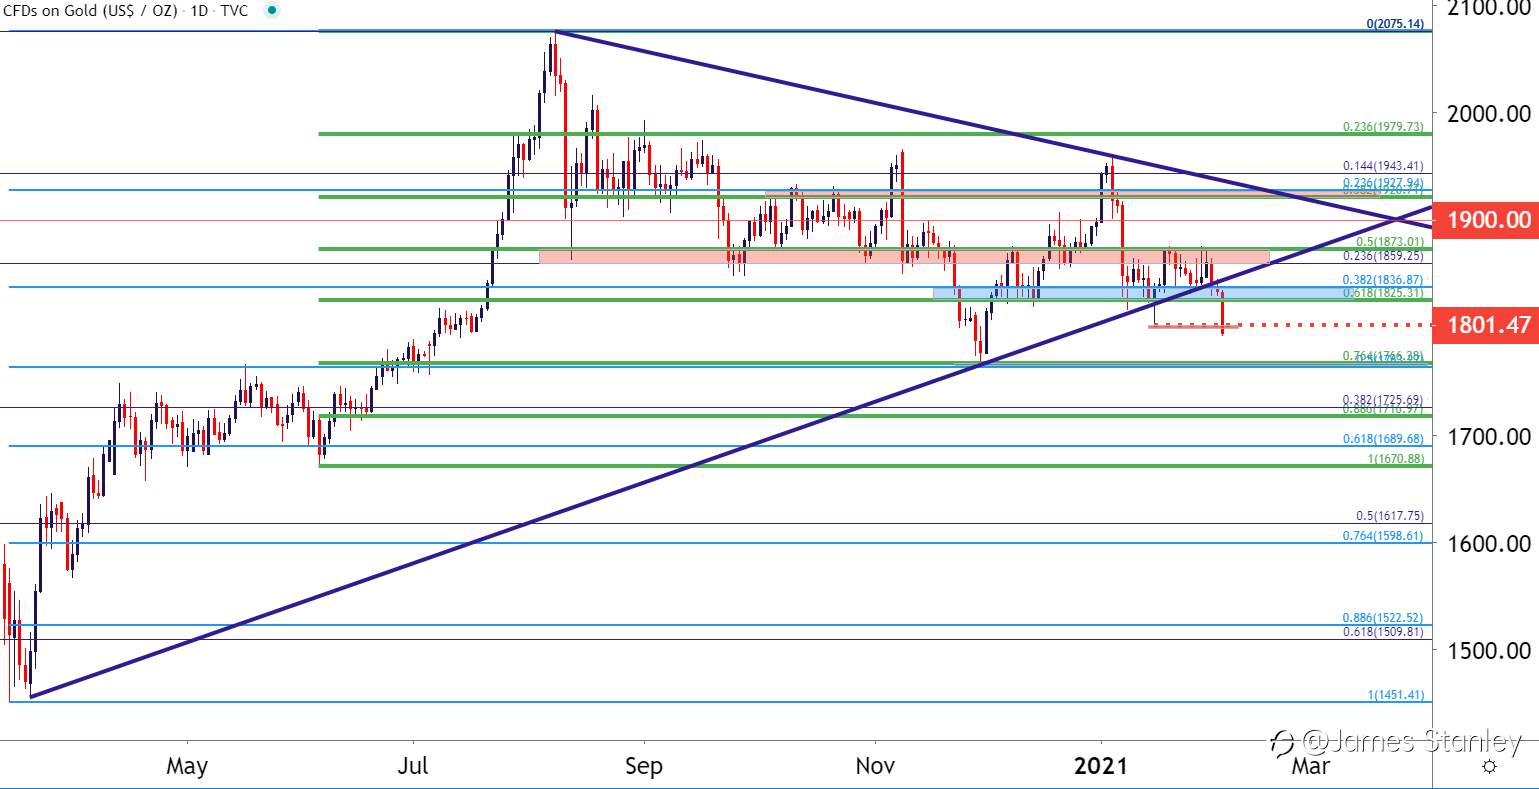Select the 0.382(1836.87) Fibonacci label
Screen dimensions: 1539x789
click(1382, 280)
